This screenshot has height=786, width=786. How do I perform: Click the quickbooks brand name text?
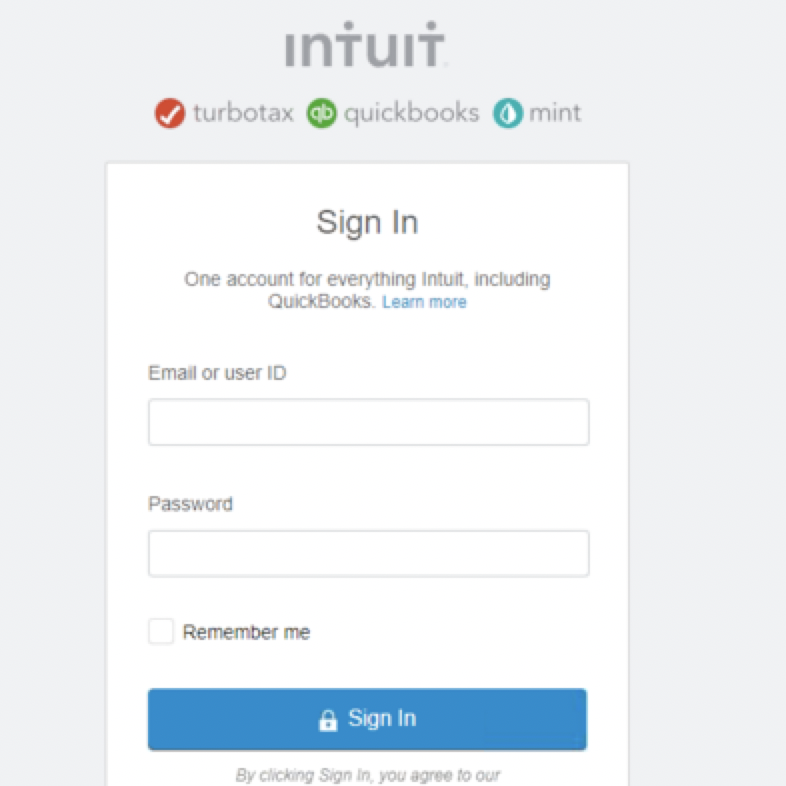point(411,113)
